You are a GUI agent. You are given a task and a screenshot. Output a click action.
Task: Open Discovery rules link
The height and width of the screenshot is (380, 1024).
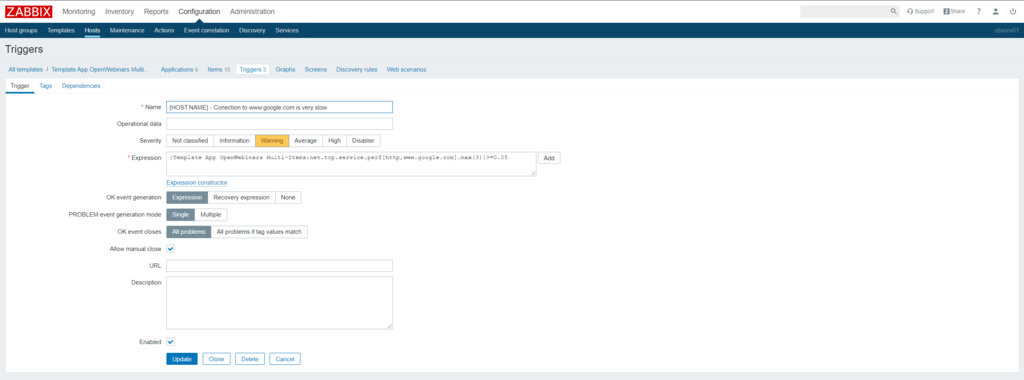click(x=357, y=69)
